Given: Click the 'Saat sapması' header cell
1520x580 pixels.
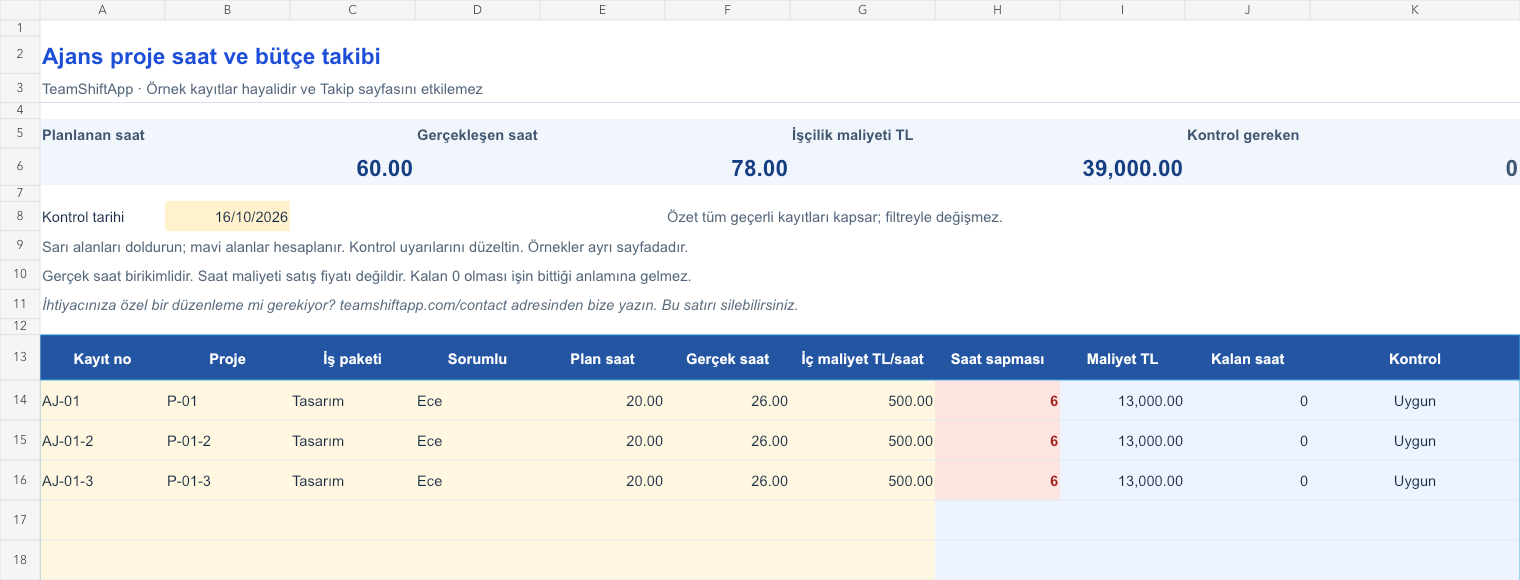Looking at the screenshot, I should click(x=997, y=359).
